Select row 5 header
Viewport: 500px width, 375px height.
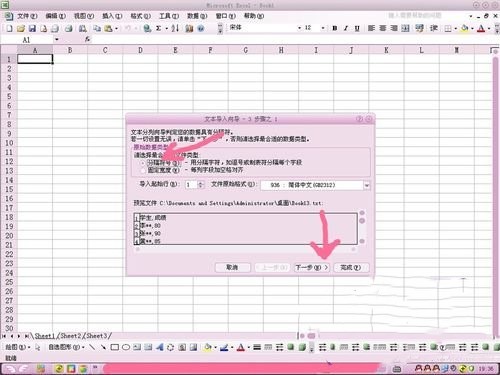pos(9,97)
